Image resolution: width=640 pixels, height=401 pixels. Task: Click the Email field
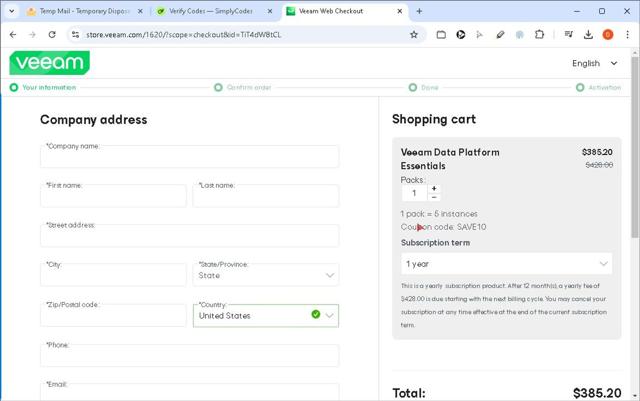click(189, 392)
